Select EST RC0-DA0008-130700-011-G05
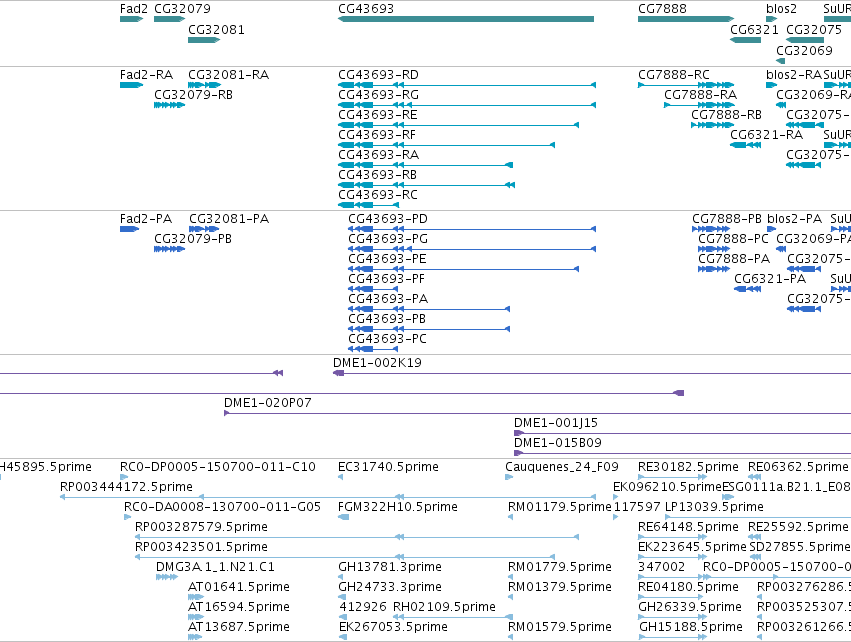This screenshot has width=851, height=642. 128,517
